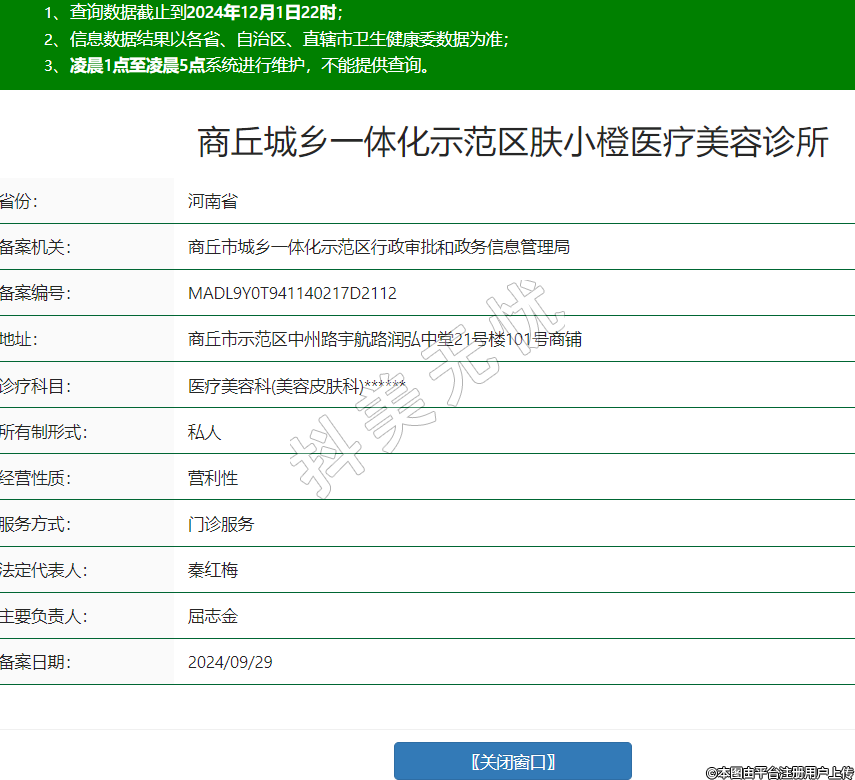
Task: Click the 关闭窗口 button
Action: pyautogui.click(x=512, y=761)
